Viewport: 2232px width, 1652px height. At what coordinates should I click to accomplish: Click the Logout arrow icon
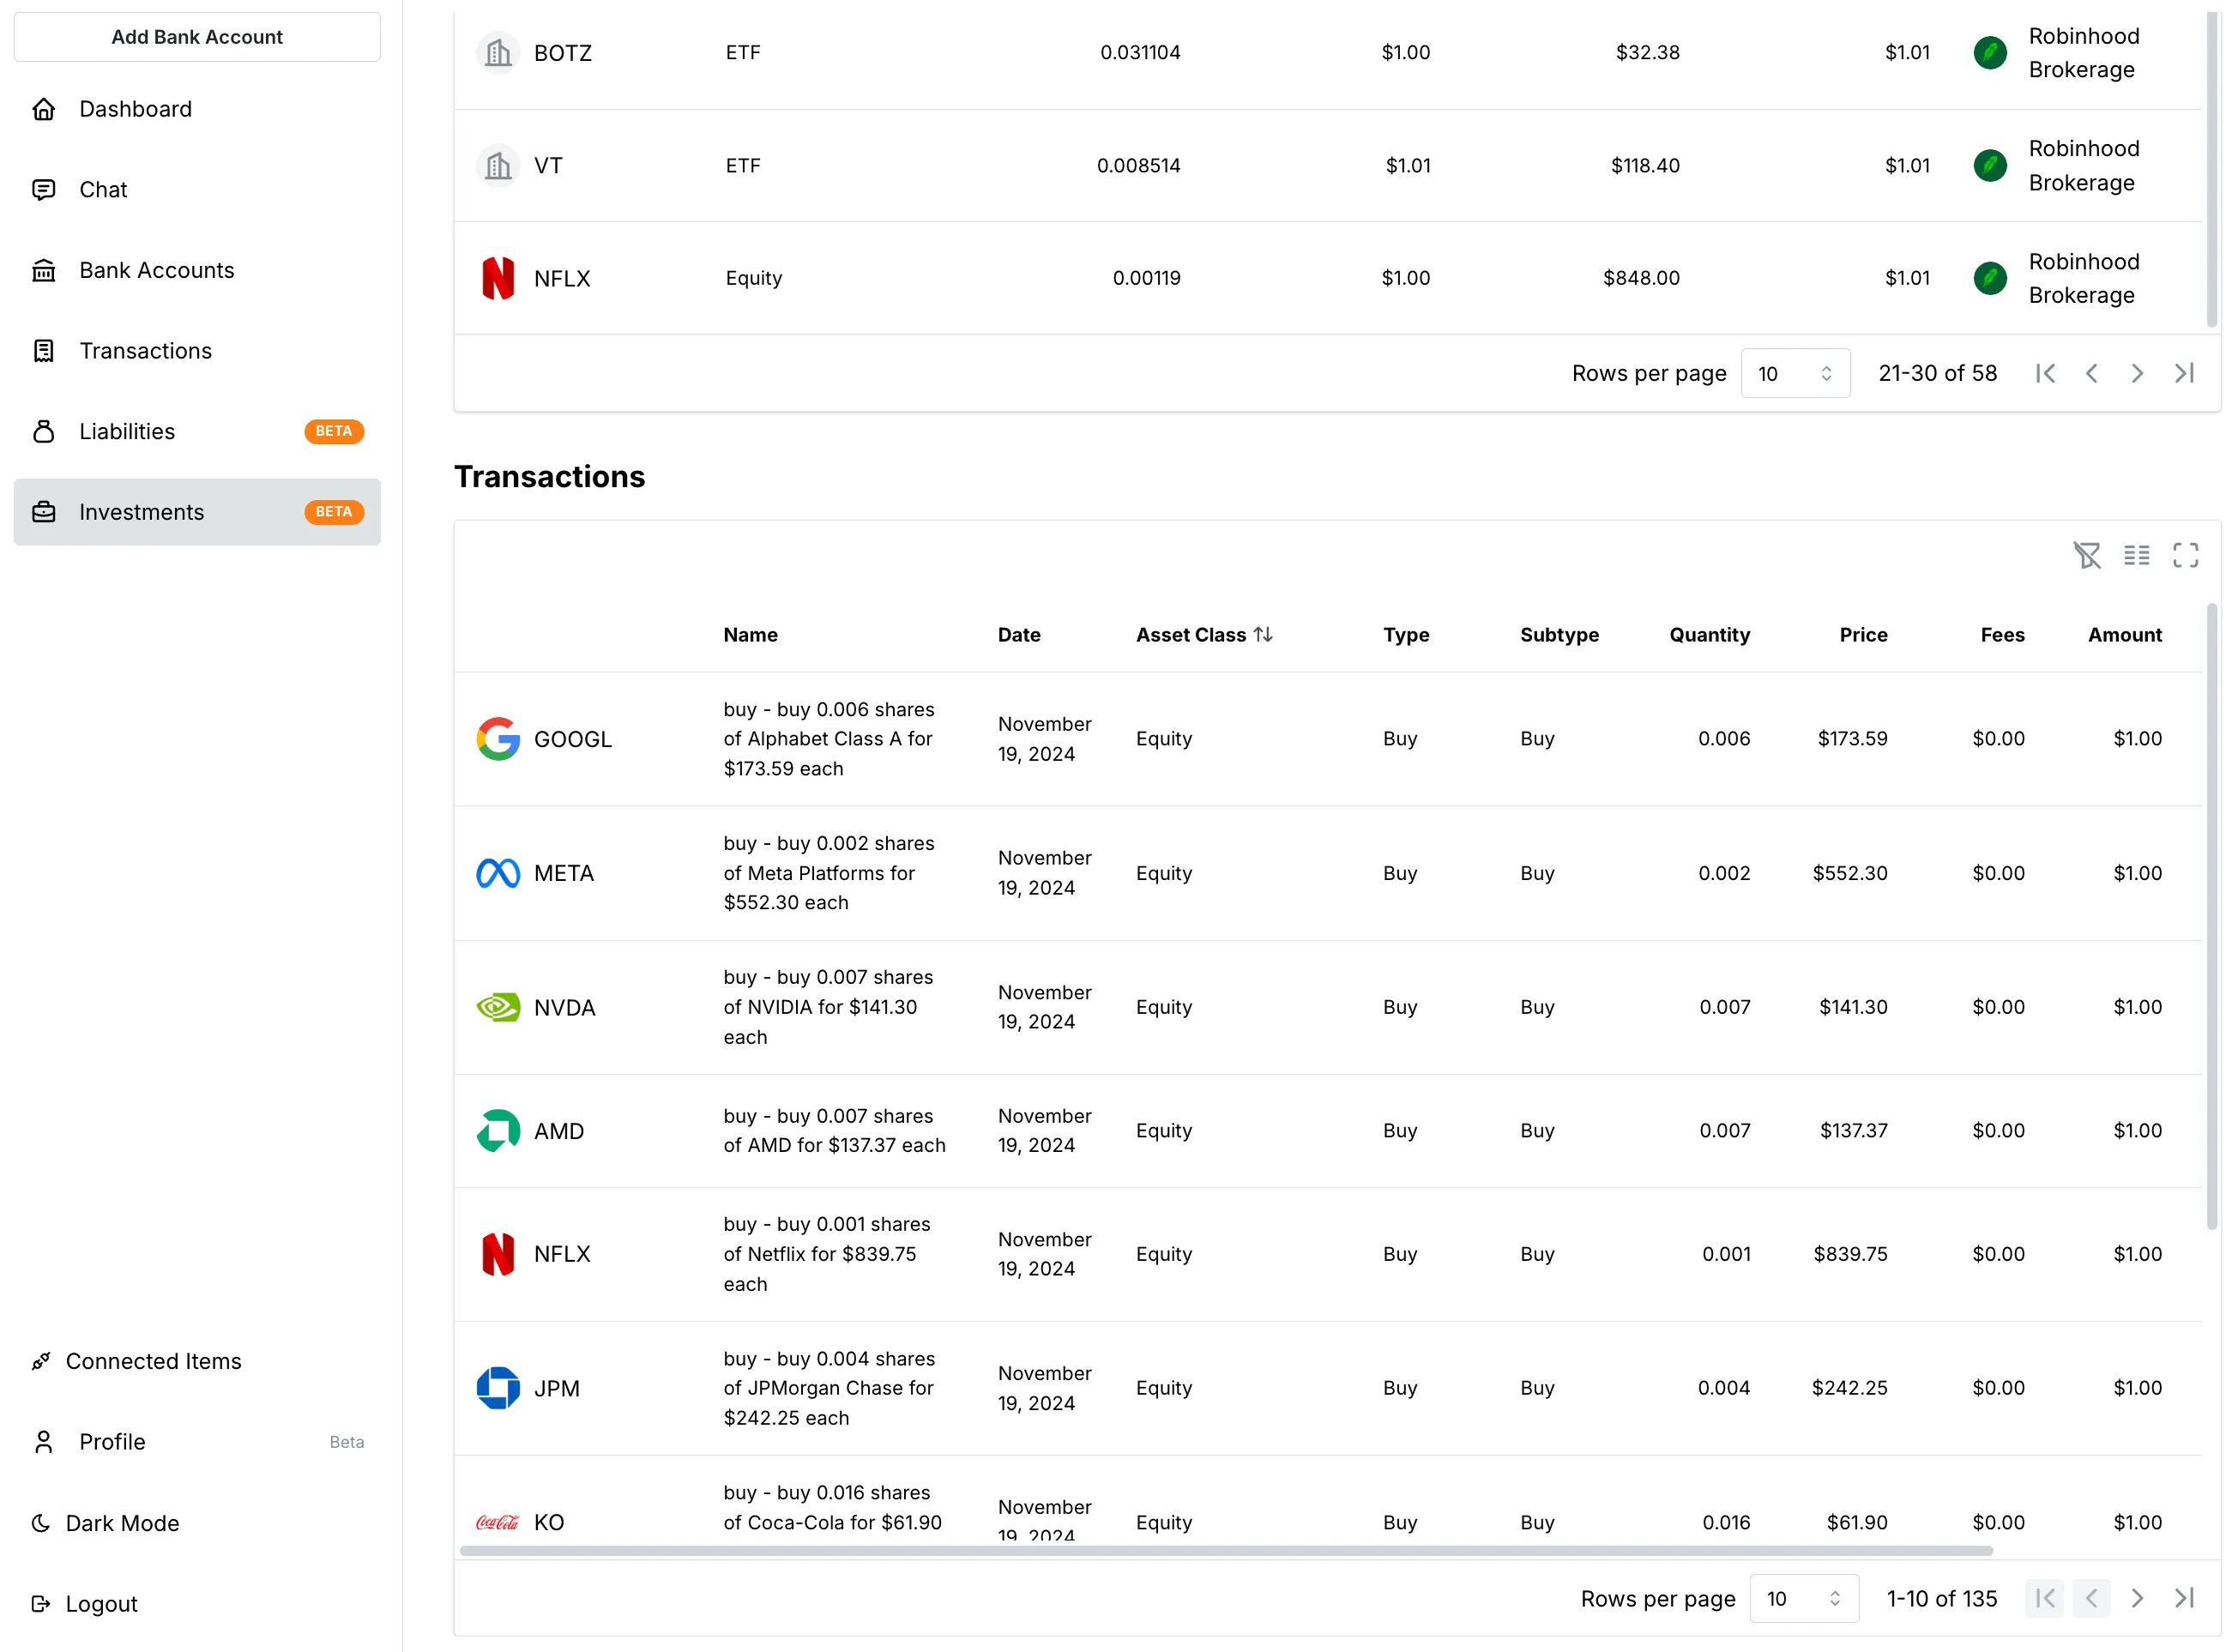[41, 1605]
